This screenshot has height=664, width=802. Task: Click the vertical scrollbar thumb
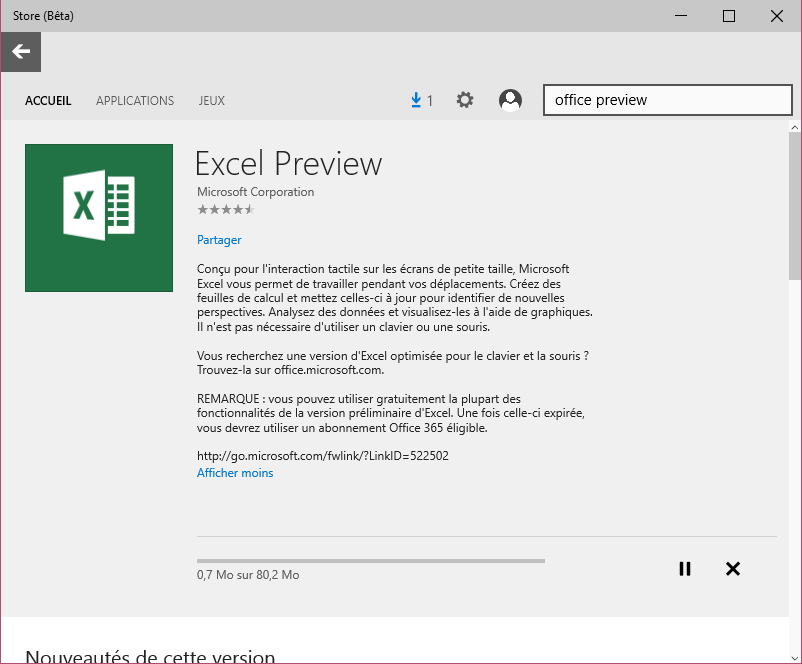coord(794,206)
